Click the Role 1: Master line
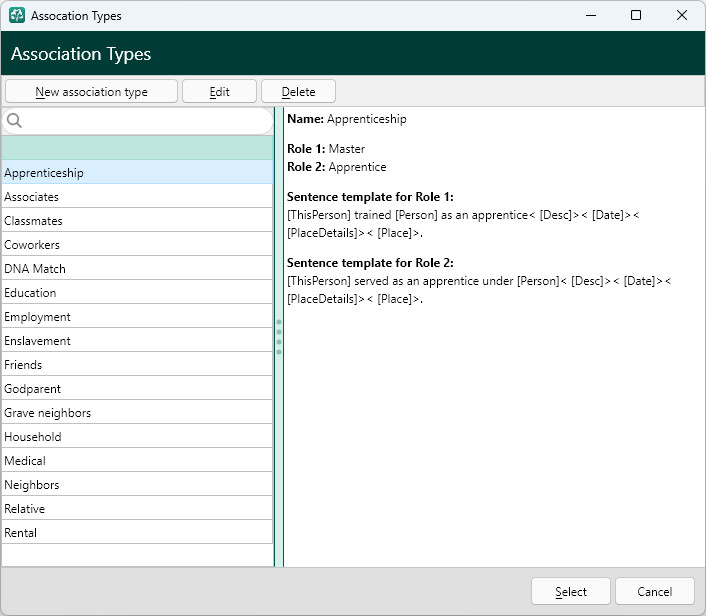Viewport: 706px width, 616px height. [x=326, y=149]
